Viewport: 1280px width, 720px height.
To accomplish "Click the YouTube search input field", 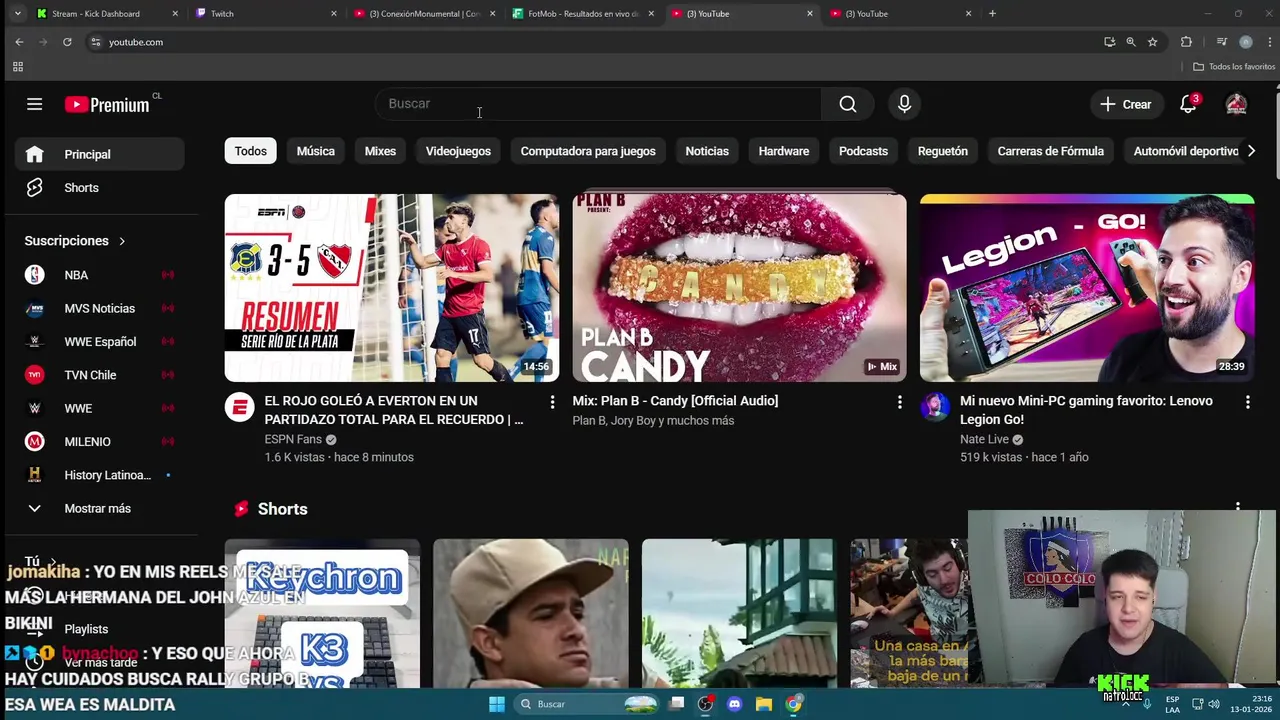I will (x=598, y=104).
